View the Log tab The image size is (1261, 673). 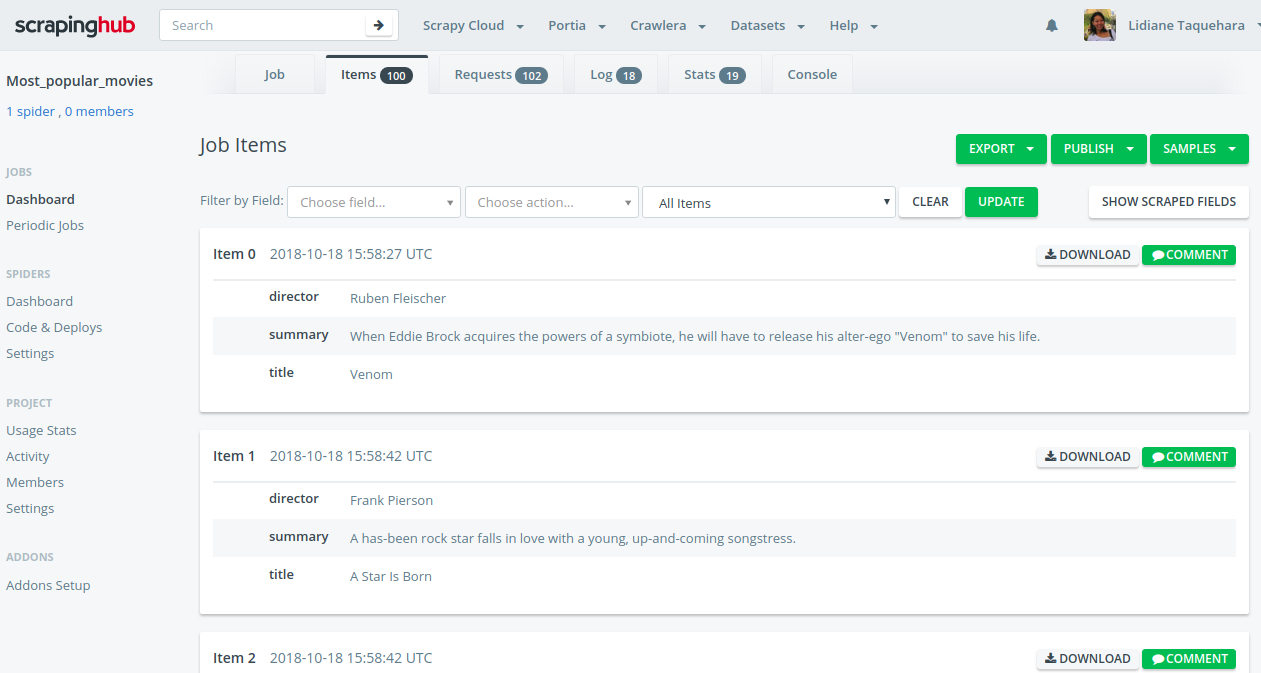(616, 75)
